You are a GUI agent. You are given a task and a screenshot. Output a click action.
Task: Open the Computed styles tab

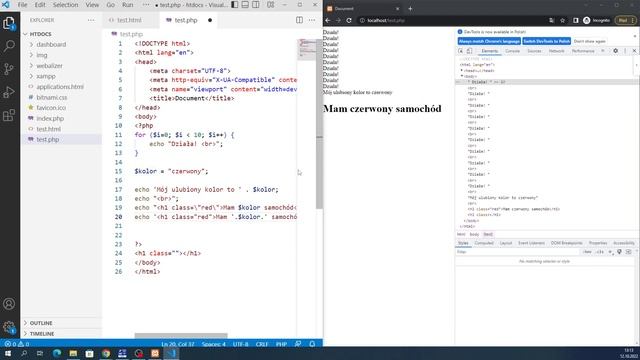coord(484,243)
